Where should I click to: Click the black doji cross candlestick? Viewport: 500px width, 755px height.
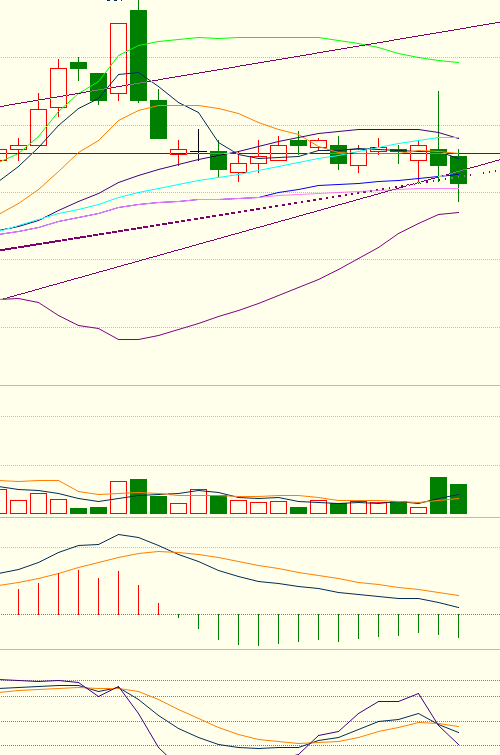198,147
